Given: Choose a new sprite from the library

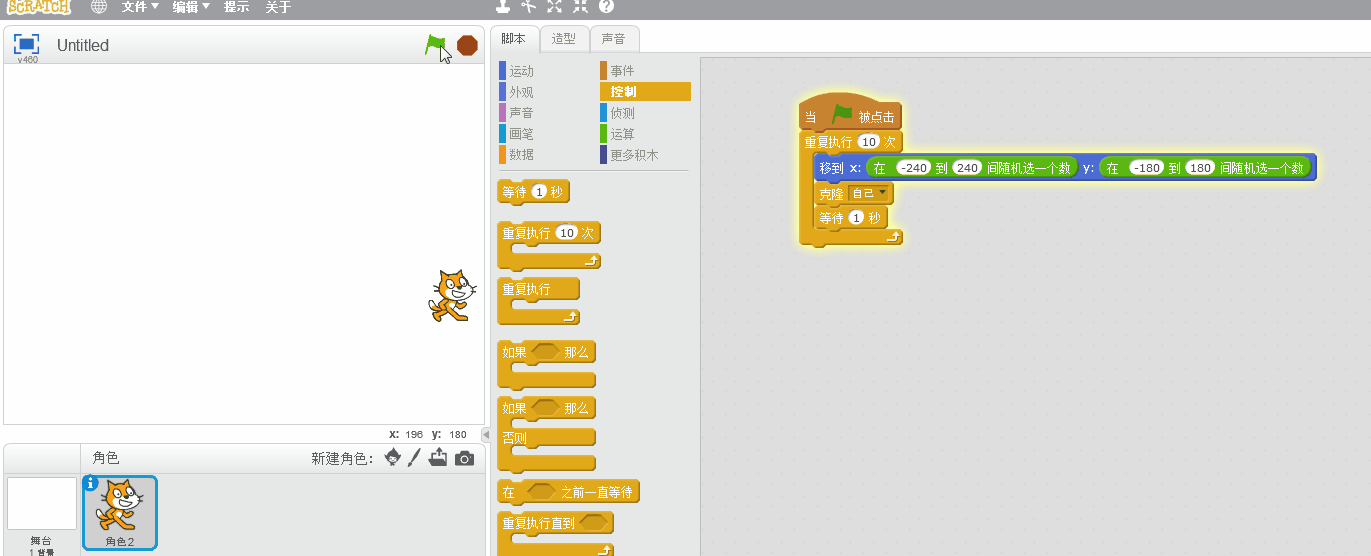Looking at the screenshot, I should click(x=393, y=458).
